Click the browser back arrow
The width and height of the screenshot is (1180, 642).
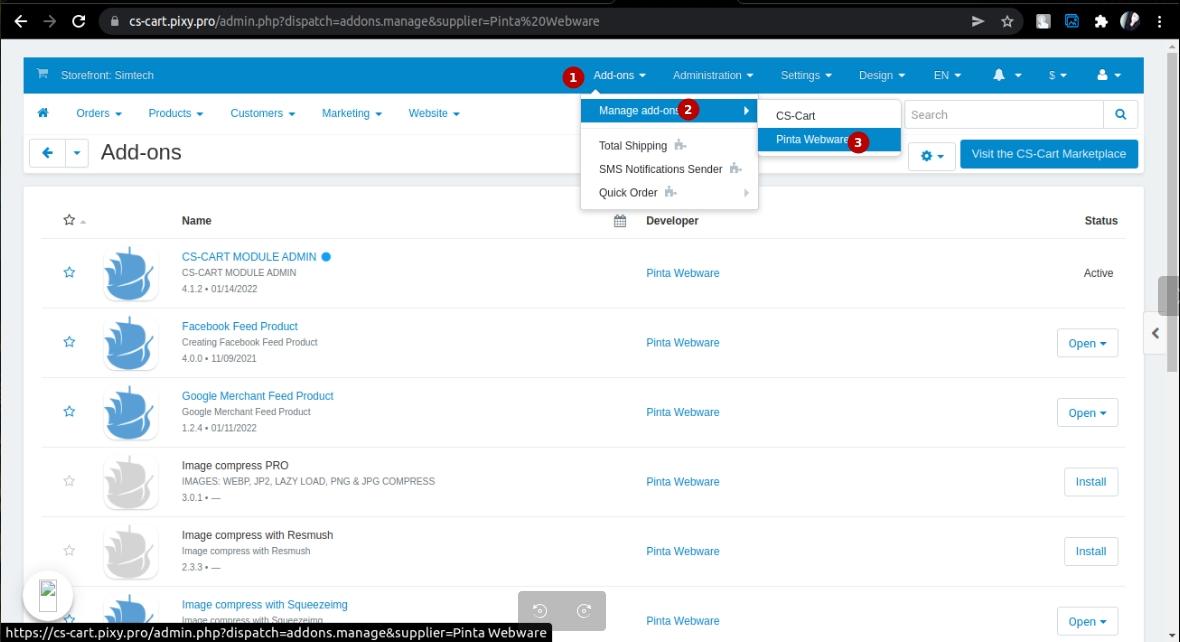[x=20, y=21]
